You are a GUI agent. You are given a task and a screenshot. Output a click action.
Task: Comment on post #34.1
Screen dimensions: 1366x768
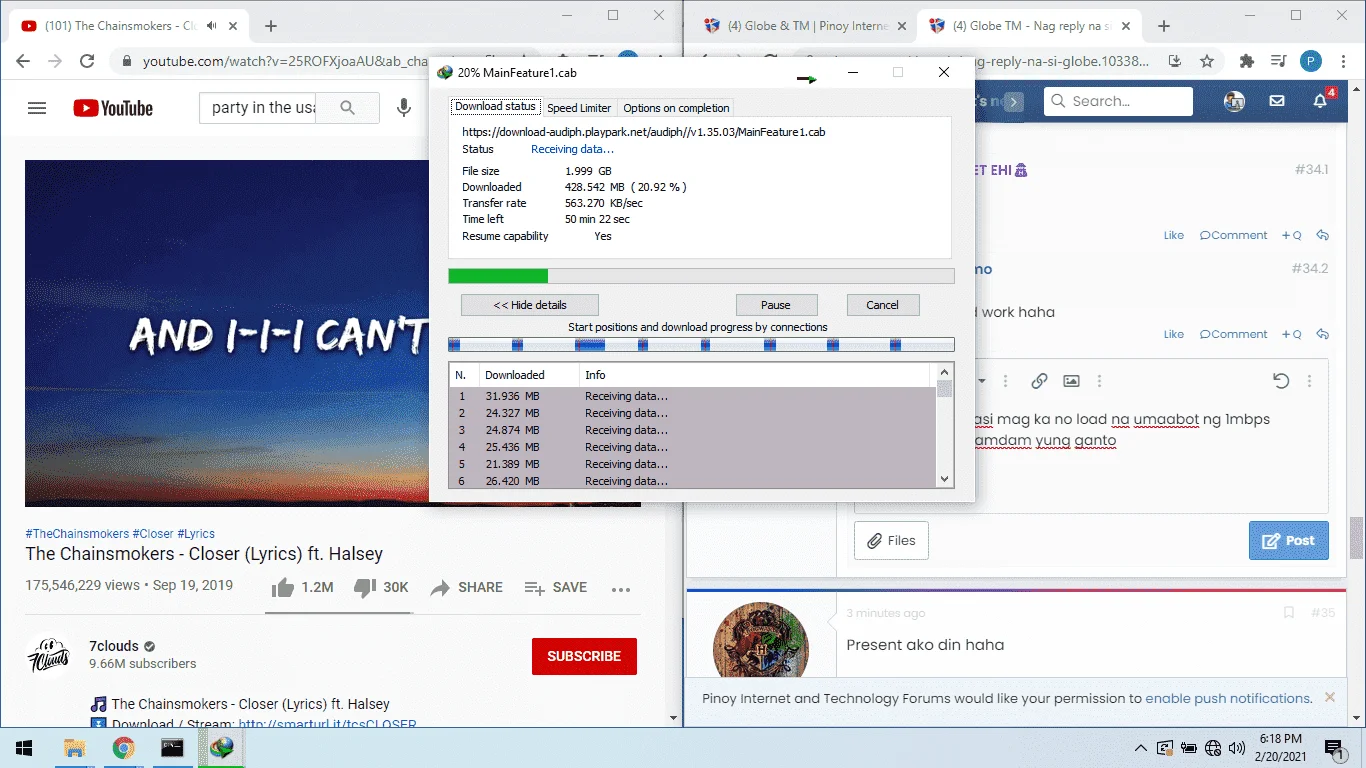pos(1233,235)
